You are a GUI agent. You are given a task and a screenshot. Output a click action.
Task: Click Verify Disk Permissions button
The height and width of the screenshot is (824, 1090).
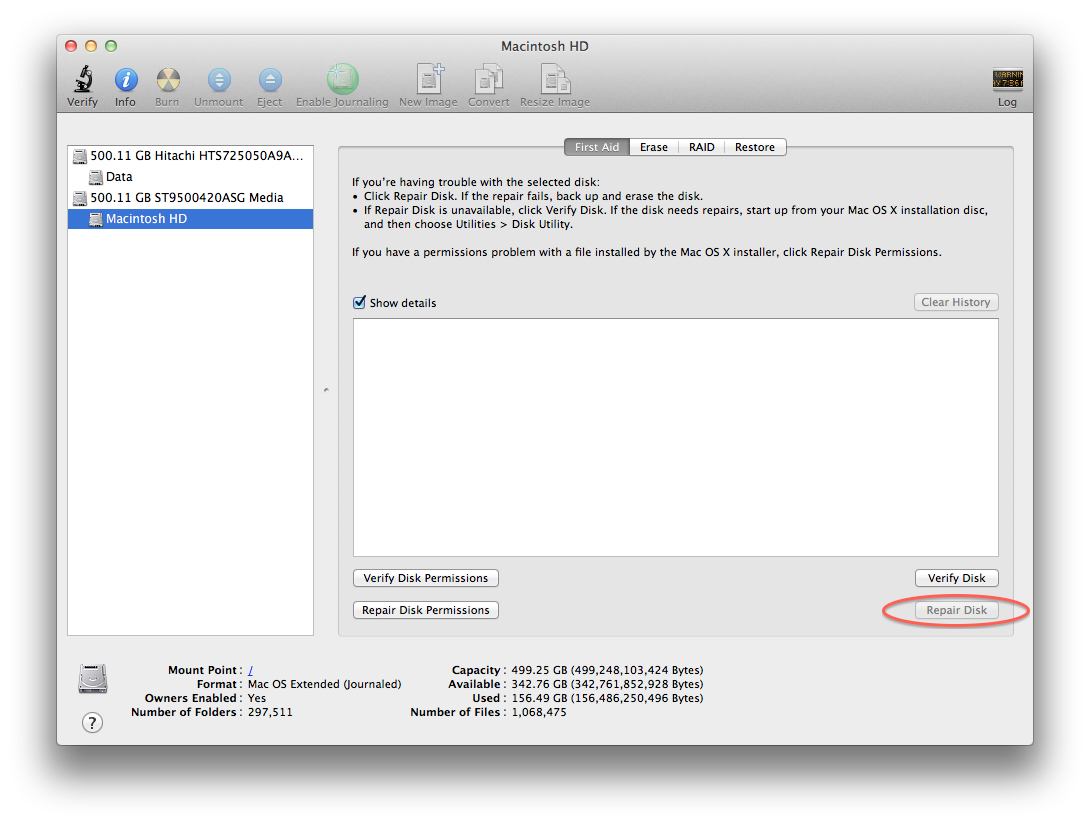[425, 578]
